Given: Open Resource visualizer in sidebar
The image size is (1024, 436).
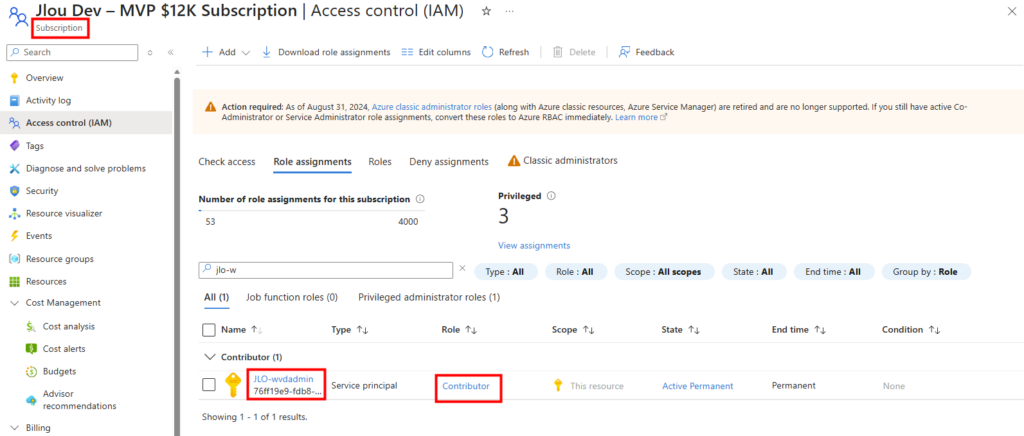Looking at the screenshot, I should click(x=63, y=213).
